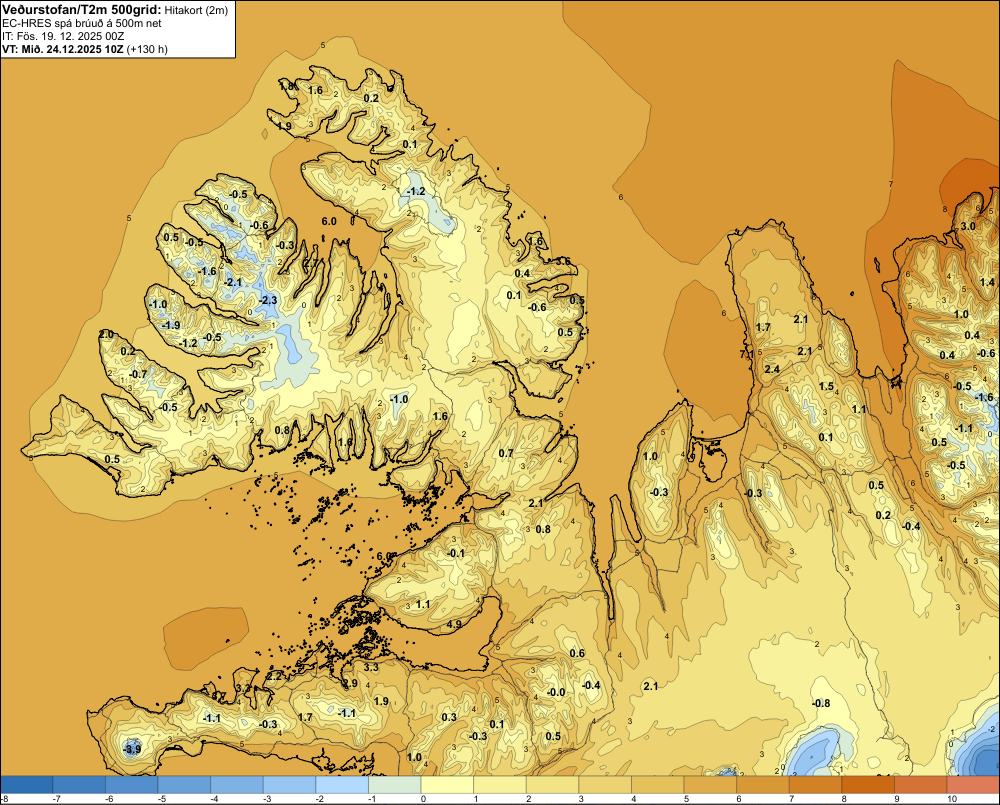Click the temperature value '3.0' on the map
Image resolution: width=1000 pixels, height=805 pixels.
click(968, 226)
